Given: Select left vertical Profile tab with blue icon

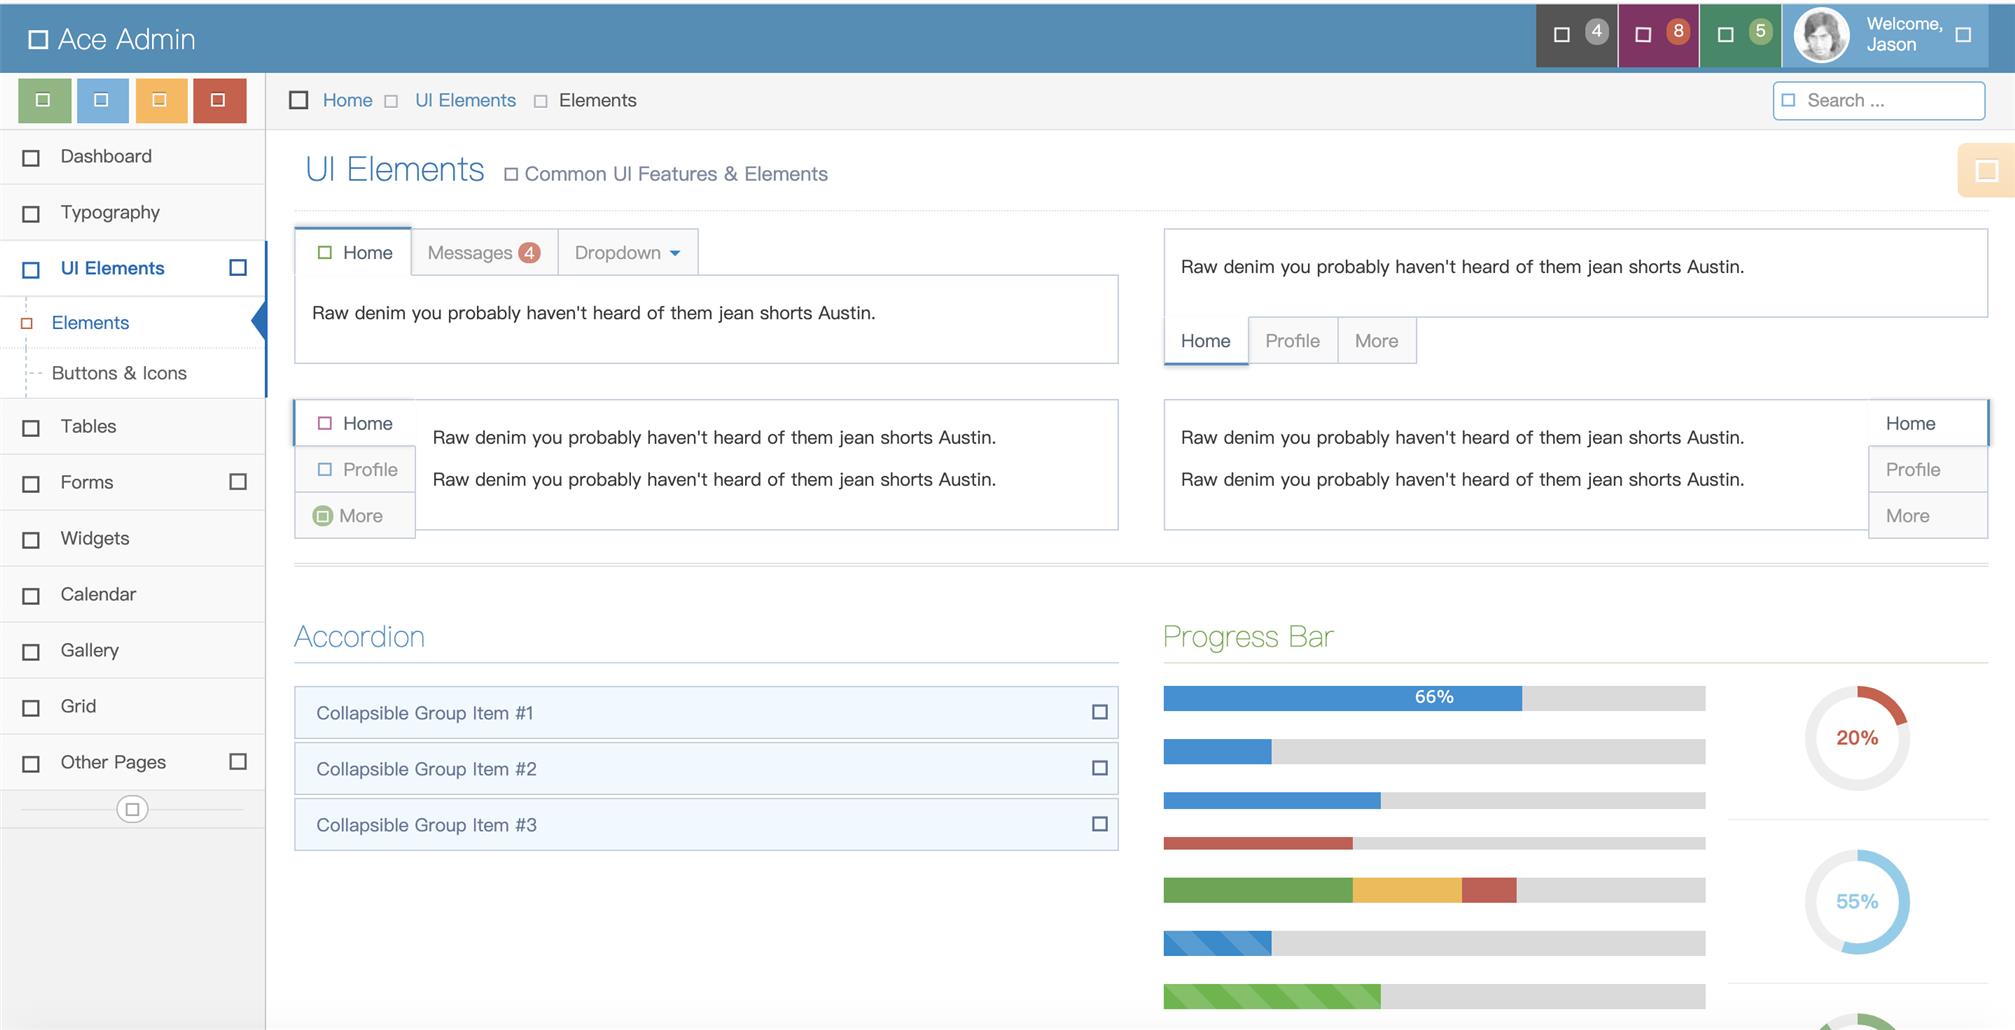Looking at the screenshot, I should (x=355, y=469).
